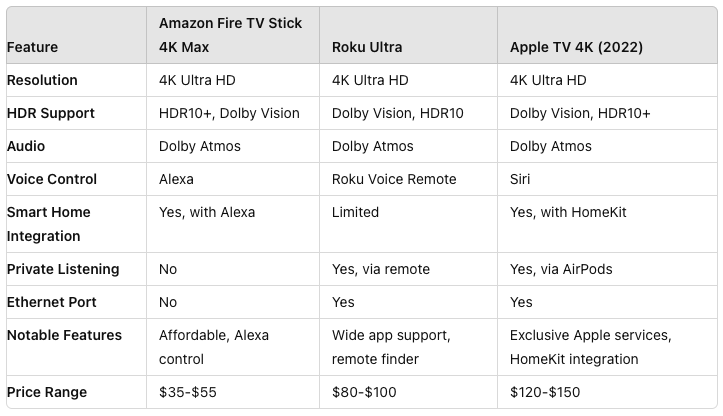Select the Wide app support, remote finder cell
The height and width of the screenshot is (416, 723).
[x=391, y=347]
